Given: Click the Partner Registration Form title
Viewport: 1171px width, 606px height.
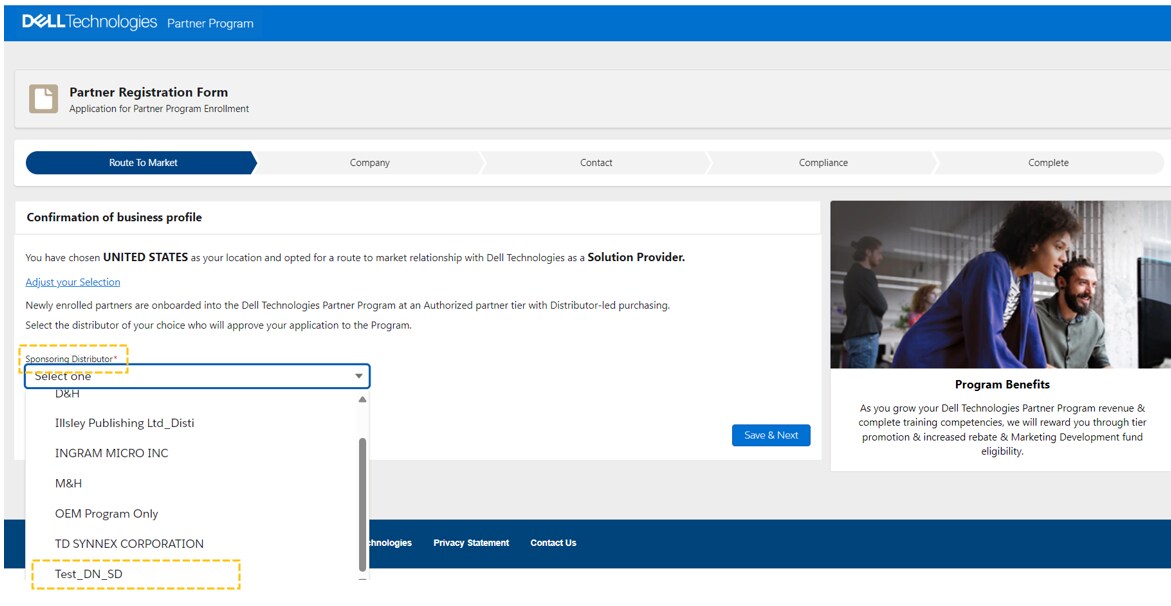Looking at the screenshot, I should (149, 93).
